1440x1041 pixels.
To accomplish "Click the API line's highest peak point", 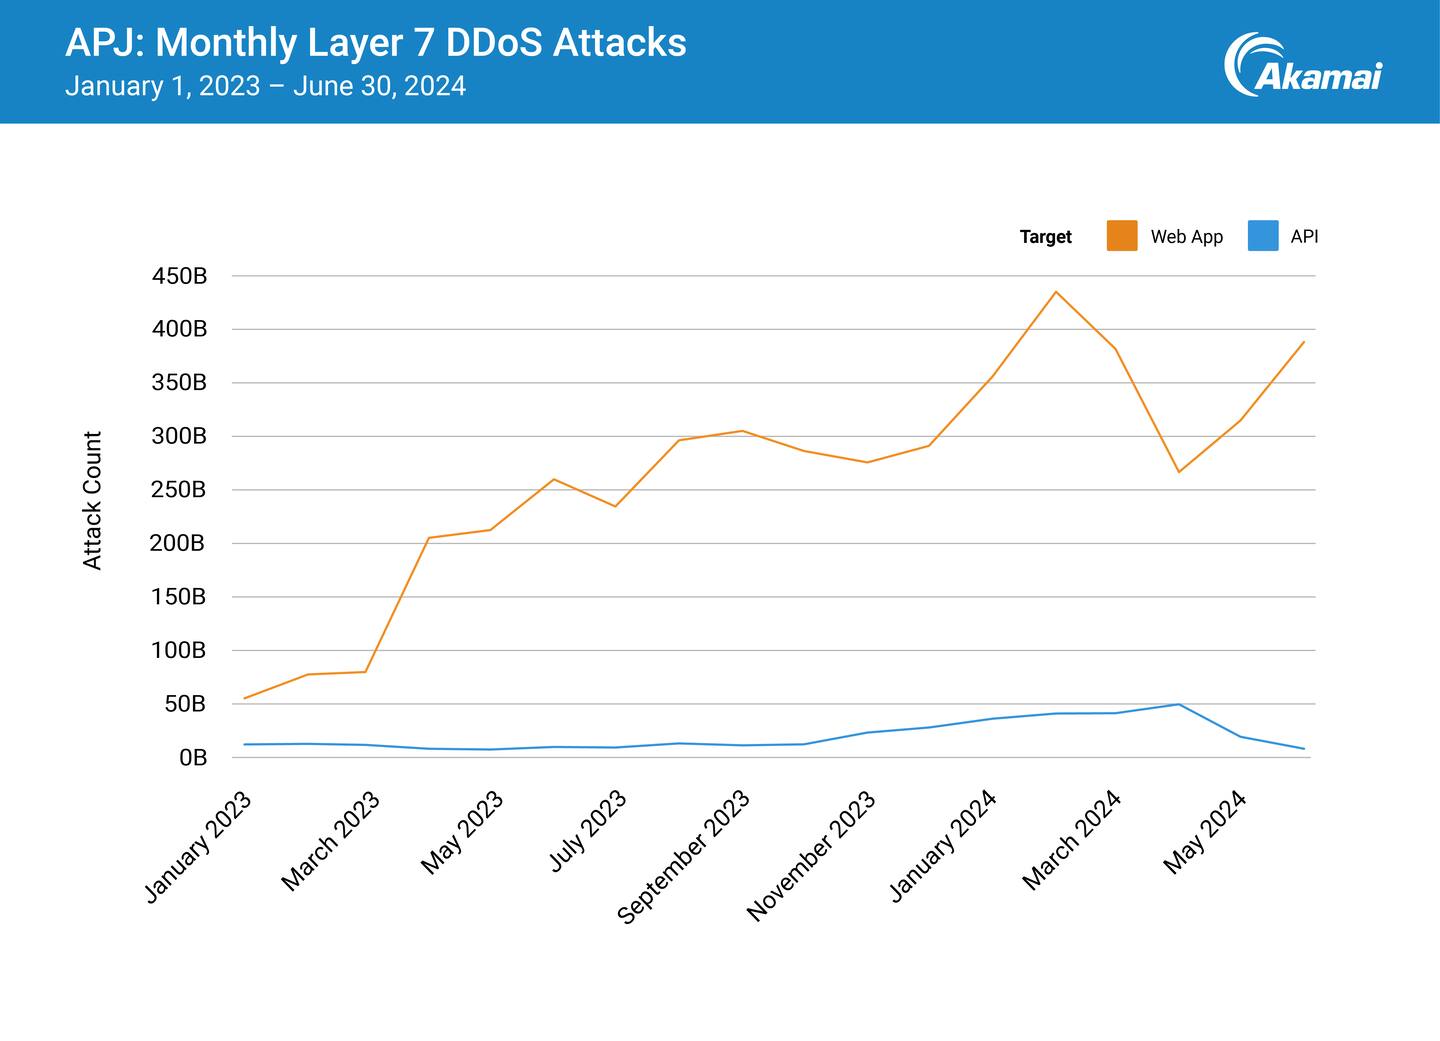I will coord(1179,704).
